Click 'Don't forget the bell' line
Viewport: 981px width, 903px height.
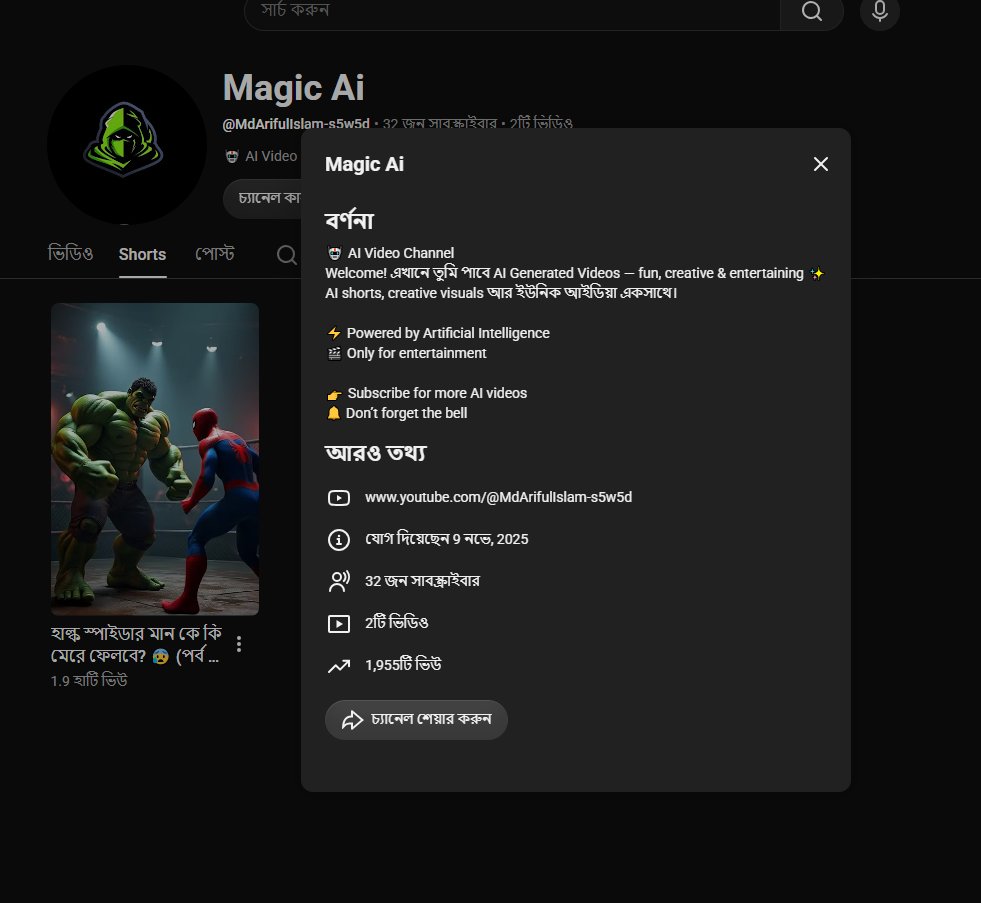click(x=406, y=413)
